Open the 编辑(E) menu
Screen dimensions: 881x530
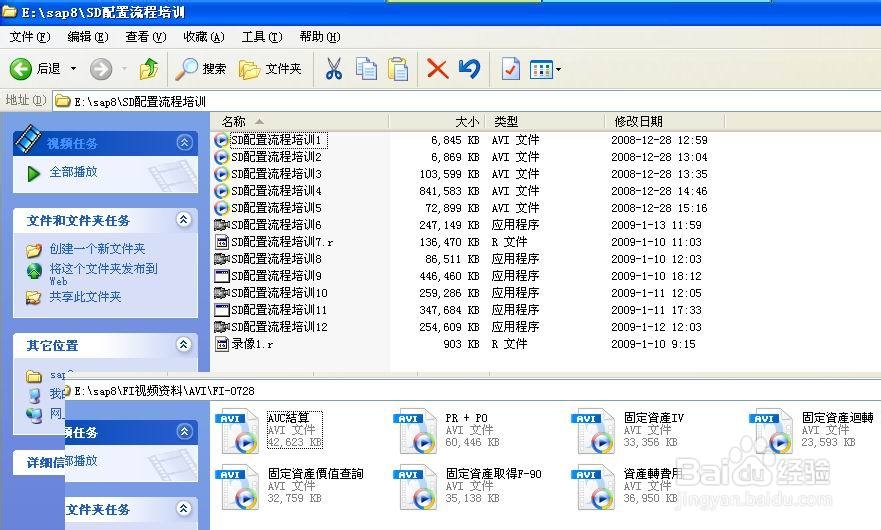[x=88, y=37]
